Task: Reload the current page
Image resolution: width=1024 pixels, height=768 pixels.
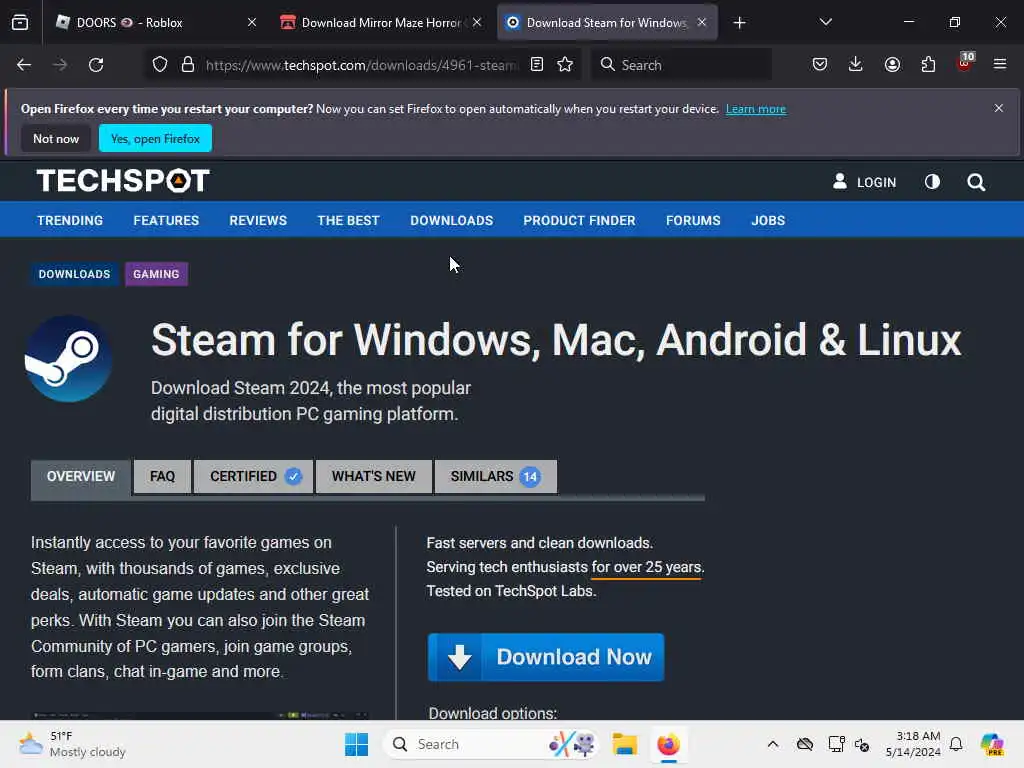Action: [96, 65]
